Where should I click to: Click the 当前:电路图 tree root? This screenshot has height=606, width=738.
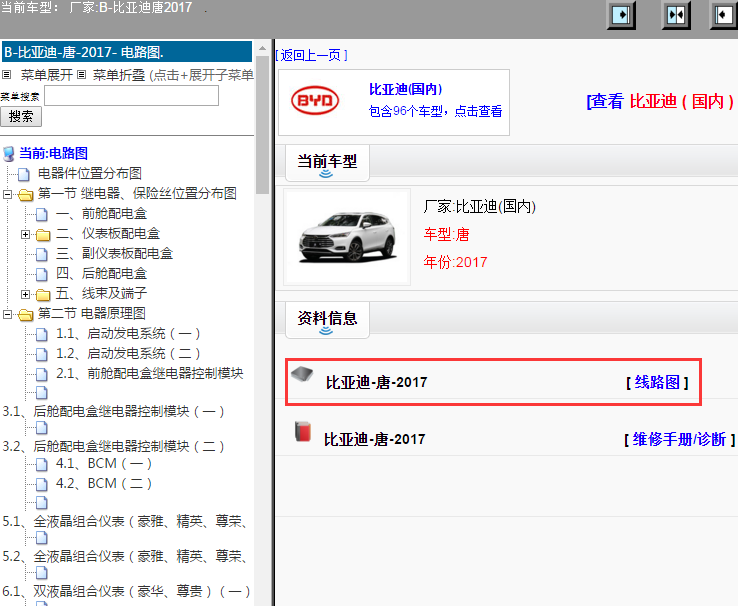(x=53, y=153)
